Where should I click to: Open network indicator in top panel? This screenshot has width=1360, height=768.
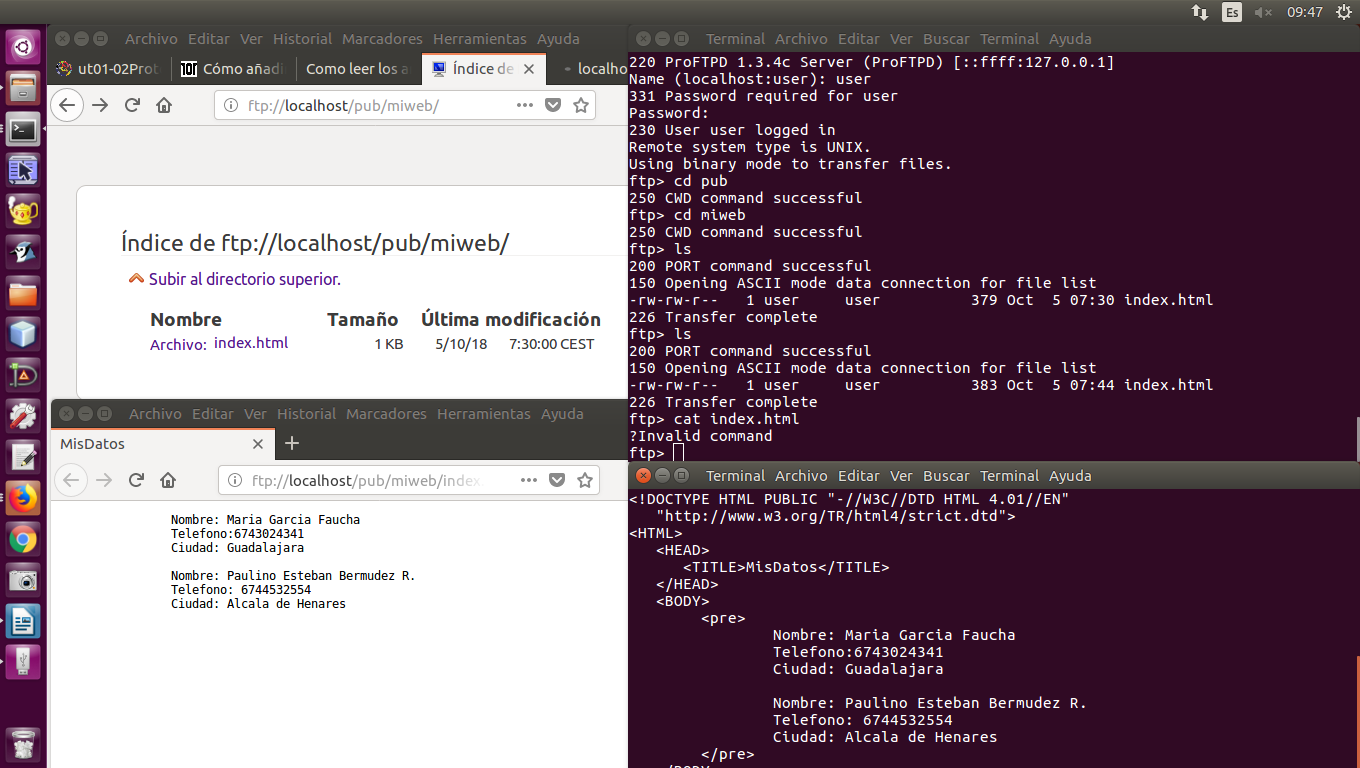click(1200, 12)
